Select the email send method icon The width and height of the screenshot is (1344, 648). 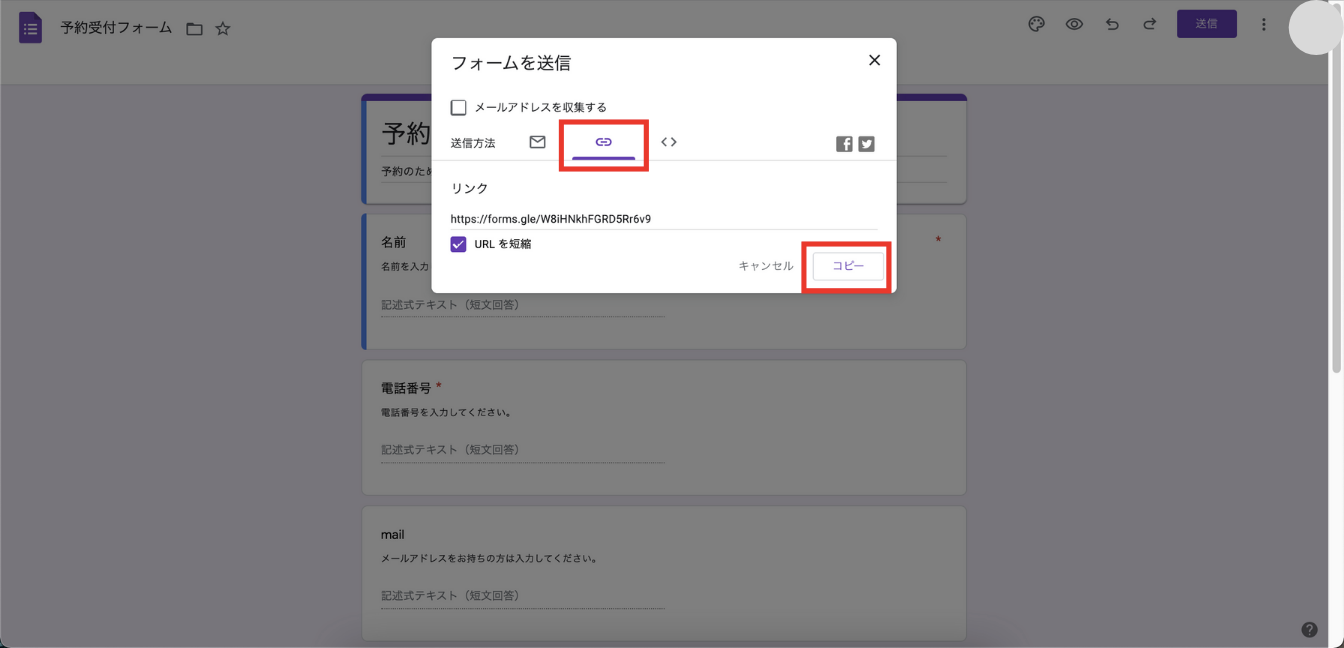tap(537, 142)
